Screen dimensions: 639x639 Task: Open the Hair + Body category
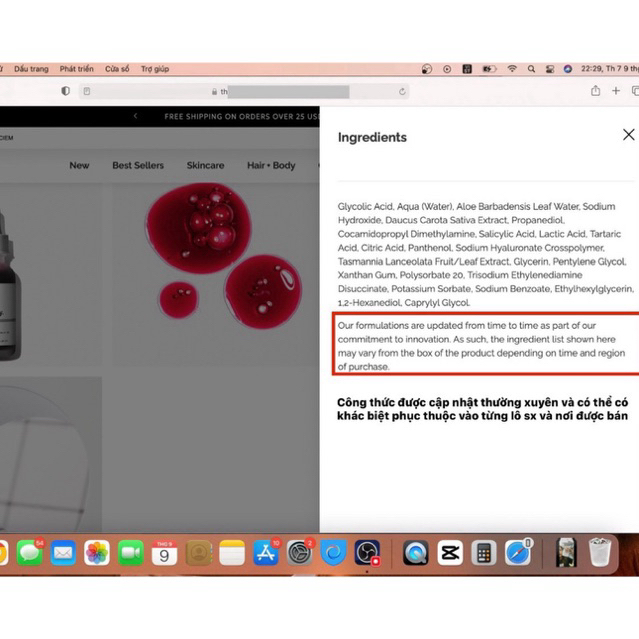271,165
